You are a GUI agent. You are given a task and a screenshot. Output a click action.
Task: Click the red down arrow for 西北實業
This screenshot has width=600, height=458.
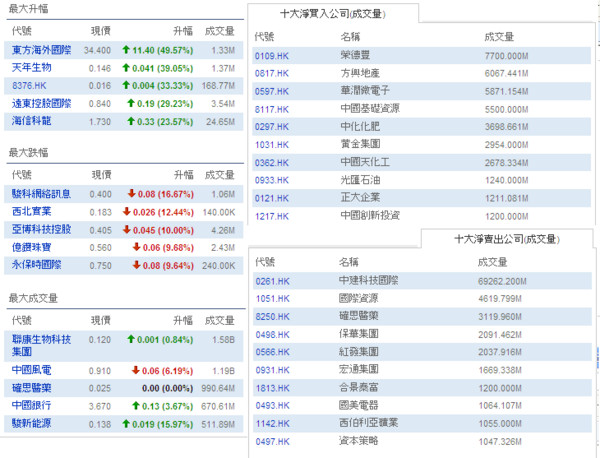(x=127, y=211)
